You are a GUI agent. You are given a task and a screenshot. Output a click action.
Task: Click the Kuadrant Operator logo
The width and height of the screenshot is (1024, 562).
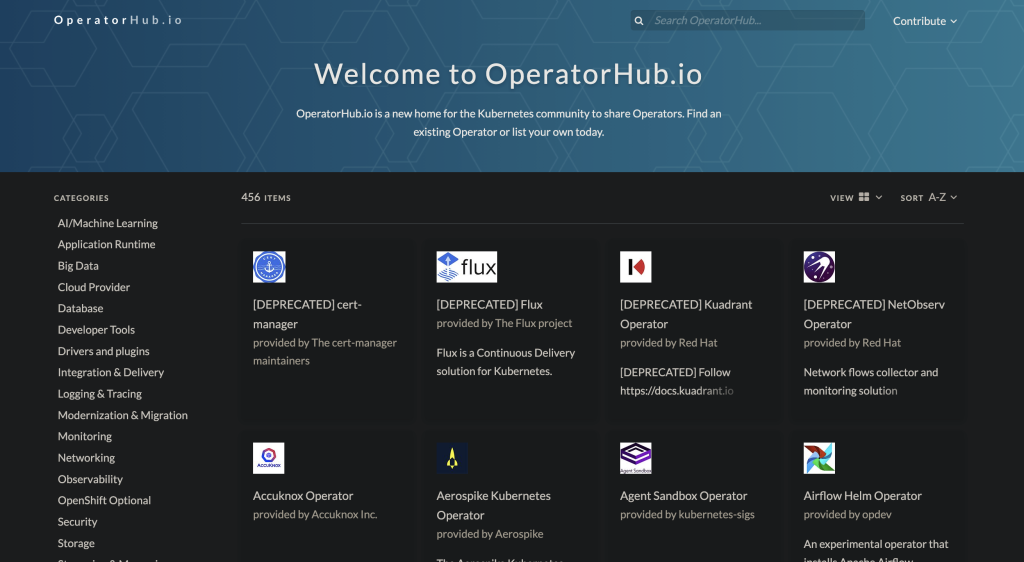635,267
